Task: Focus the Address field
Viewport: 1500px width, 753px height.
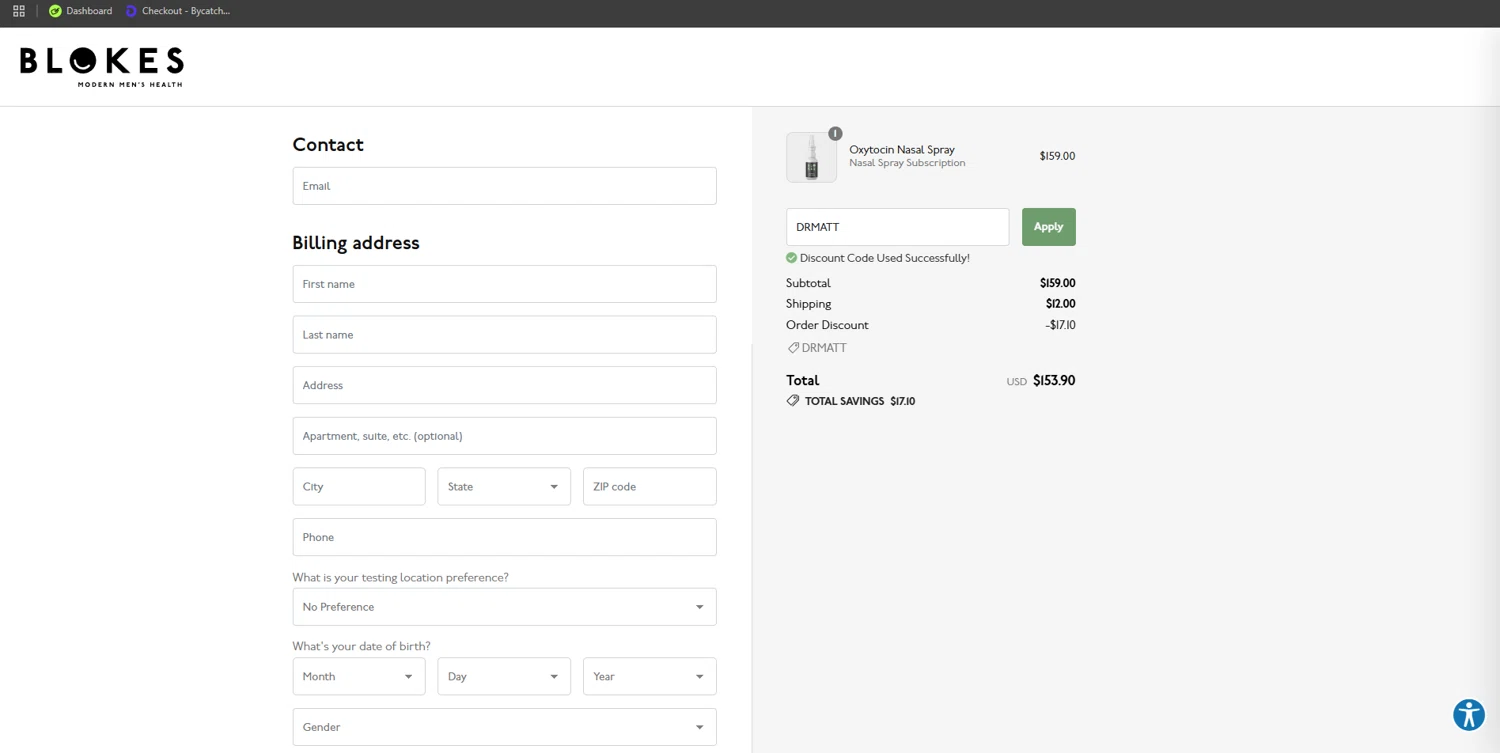Action: point(504,385)
